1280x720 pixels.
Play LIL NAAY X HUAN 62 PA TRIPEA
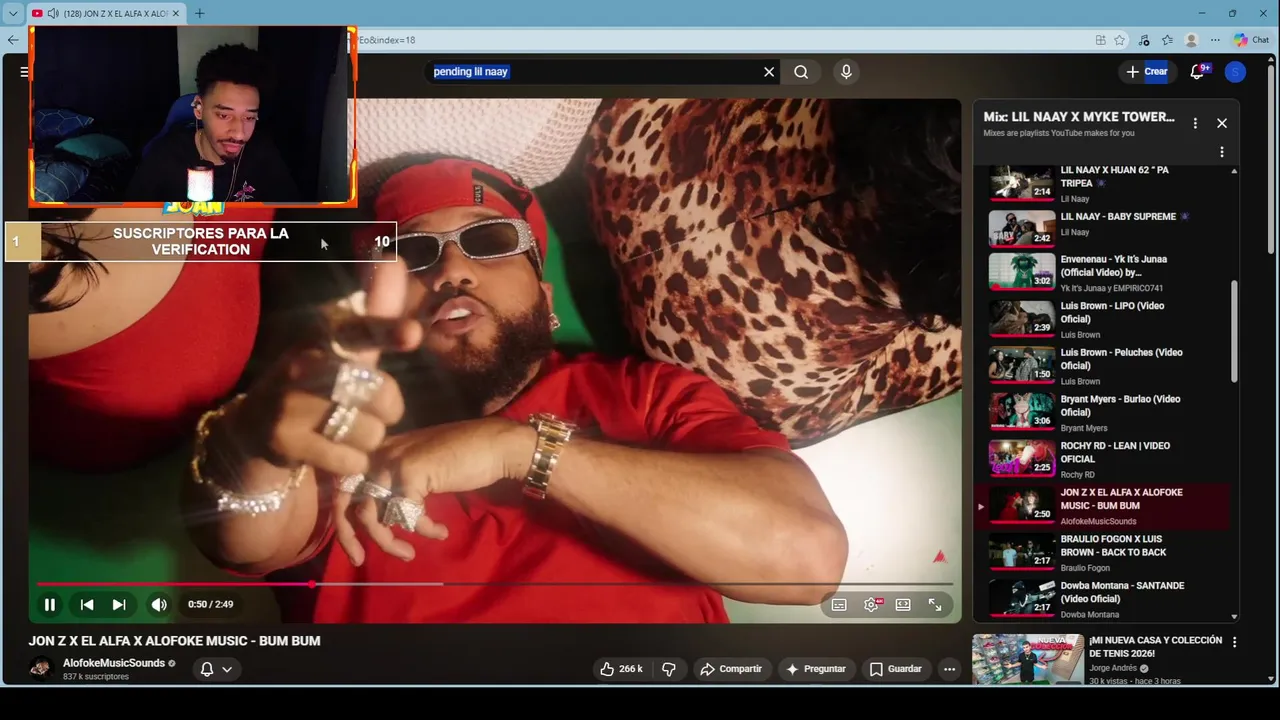tap(1102, 183)
